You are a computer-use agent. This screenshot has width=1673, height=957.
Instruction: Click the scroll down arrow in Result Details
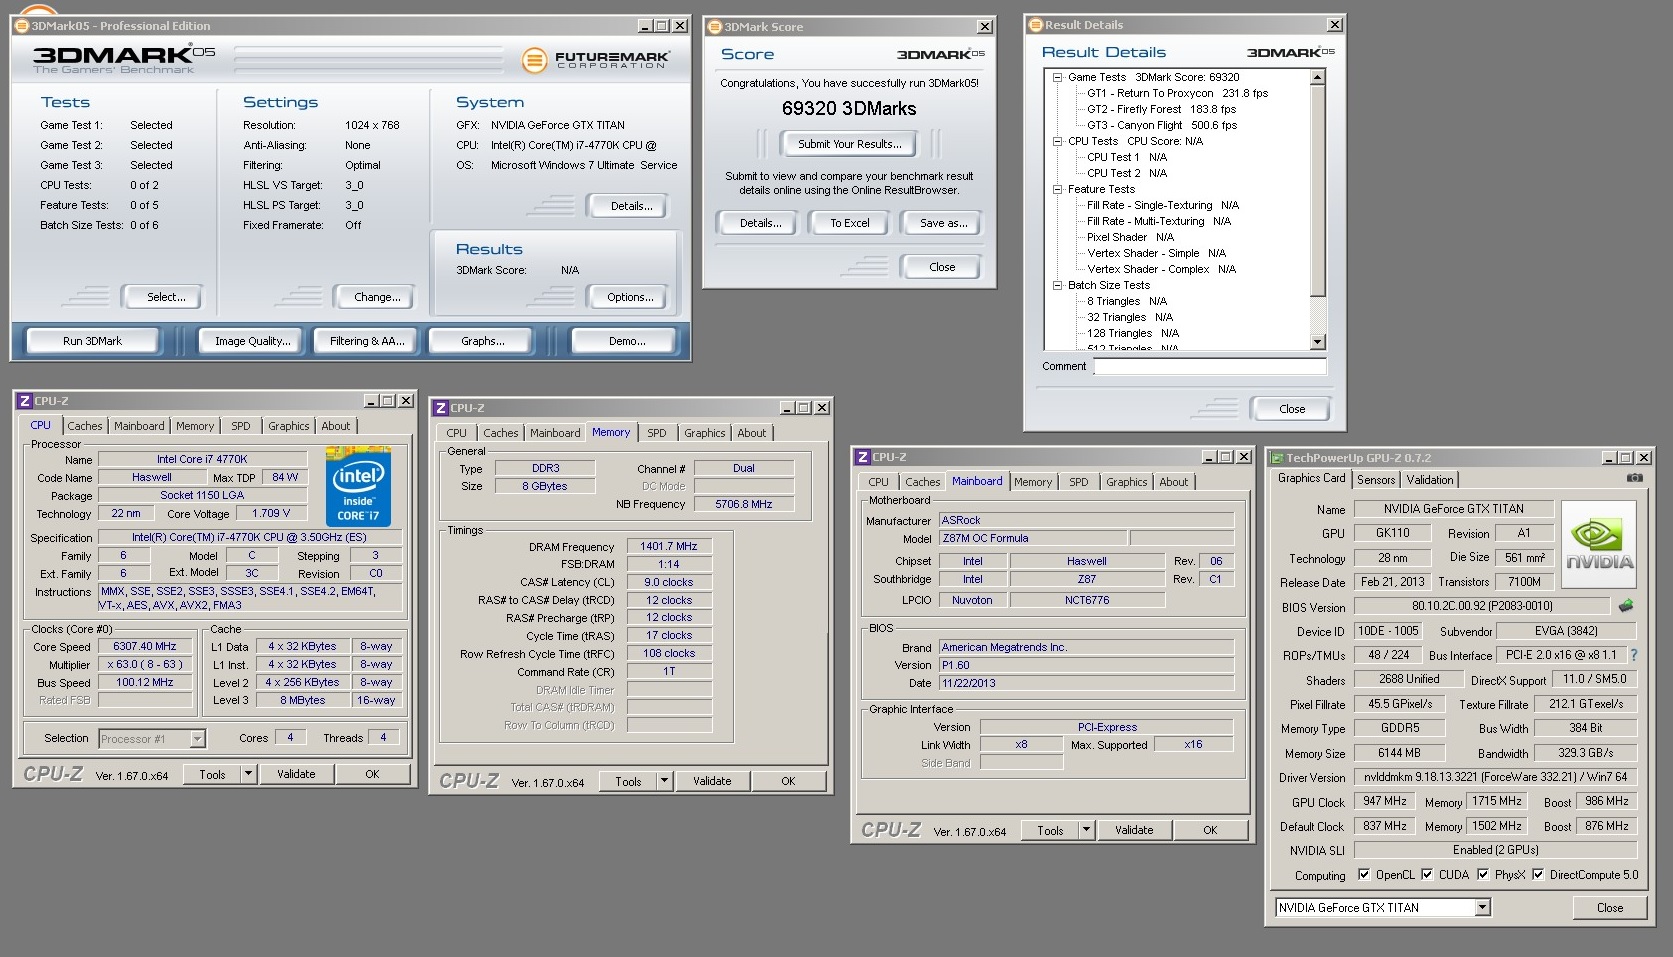point(1317,342)
